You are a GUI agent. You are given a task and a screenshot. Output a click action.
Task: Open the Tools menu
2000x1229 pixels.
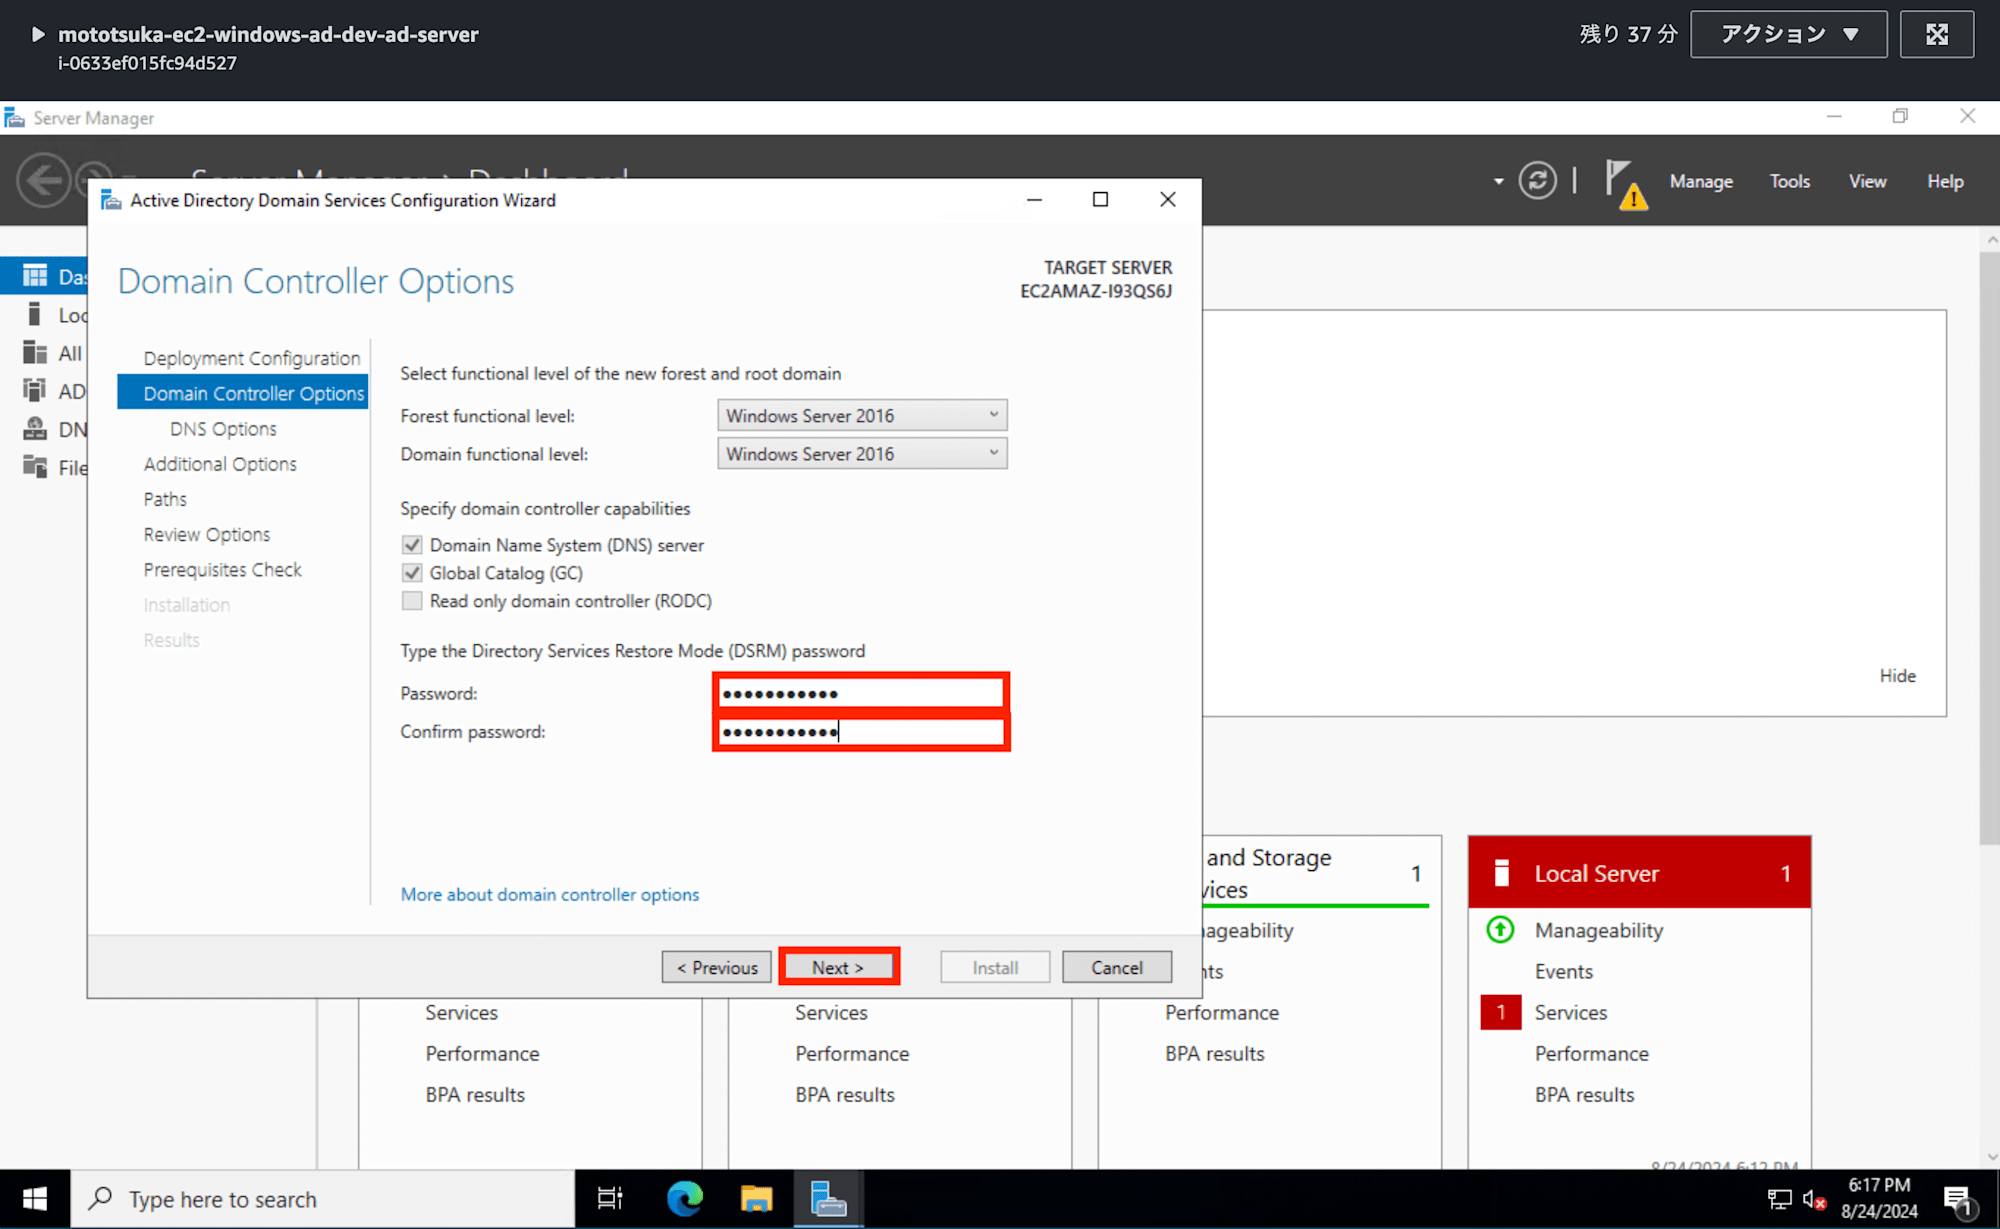pyautogui.click(x=1789, y=181)
